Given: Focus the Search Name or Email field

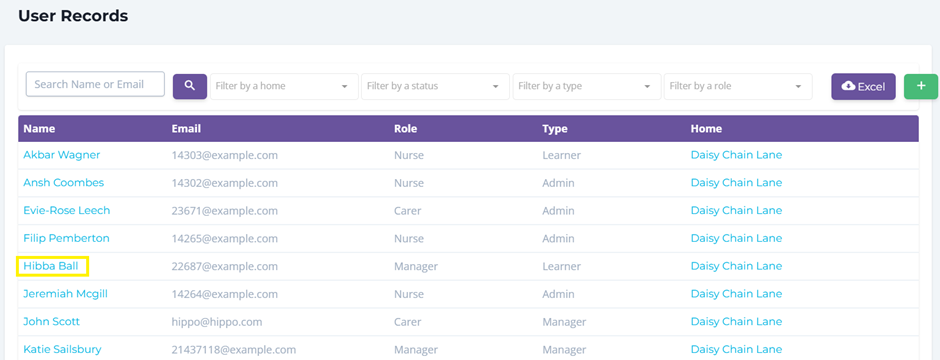Looking at the screenshot, I should tap(95, 84).
